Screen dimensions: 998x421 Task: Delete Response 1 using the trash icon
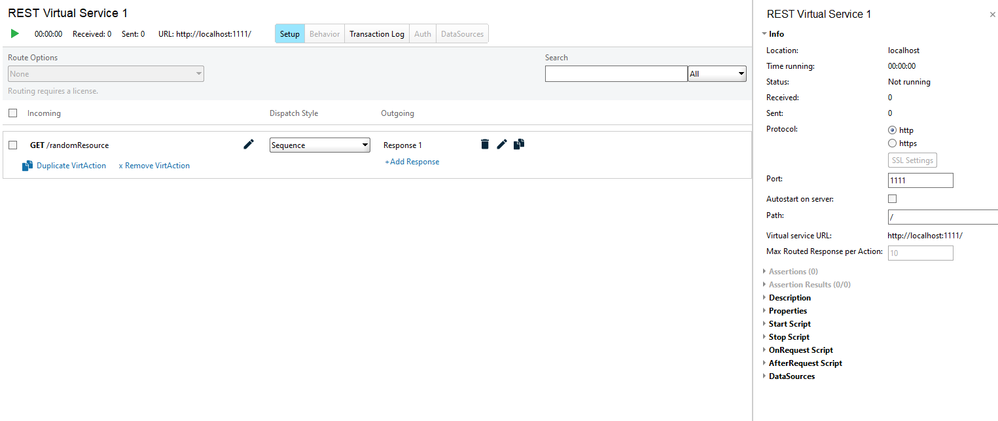point(485,144)
